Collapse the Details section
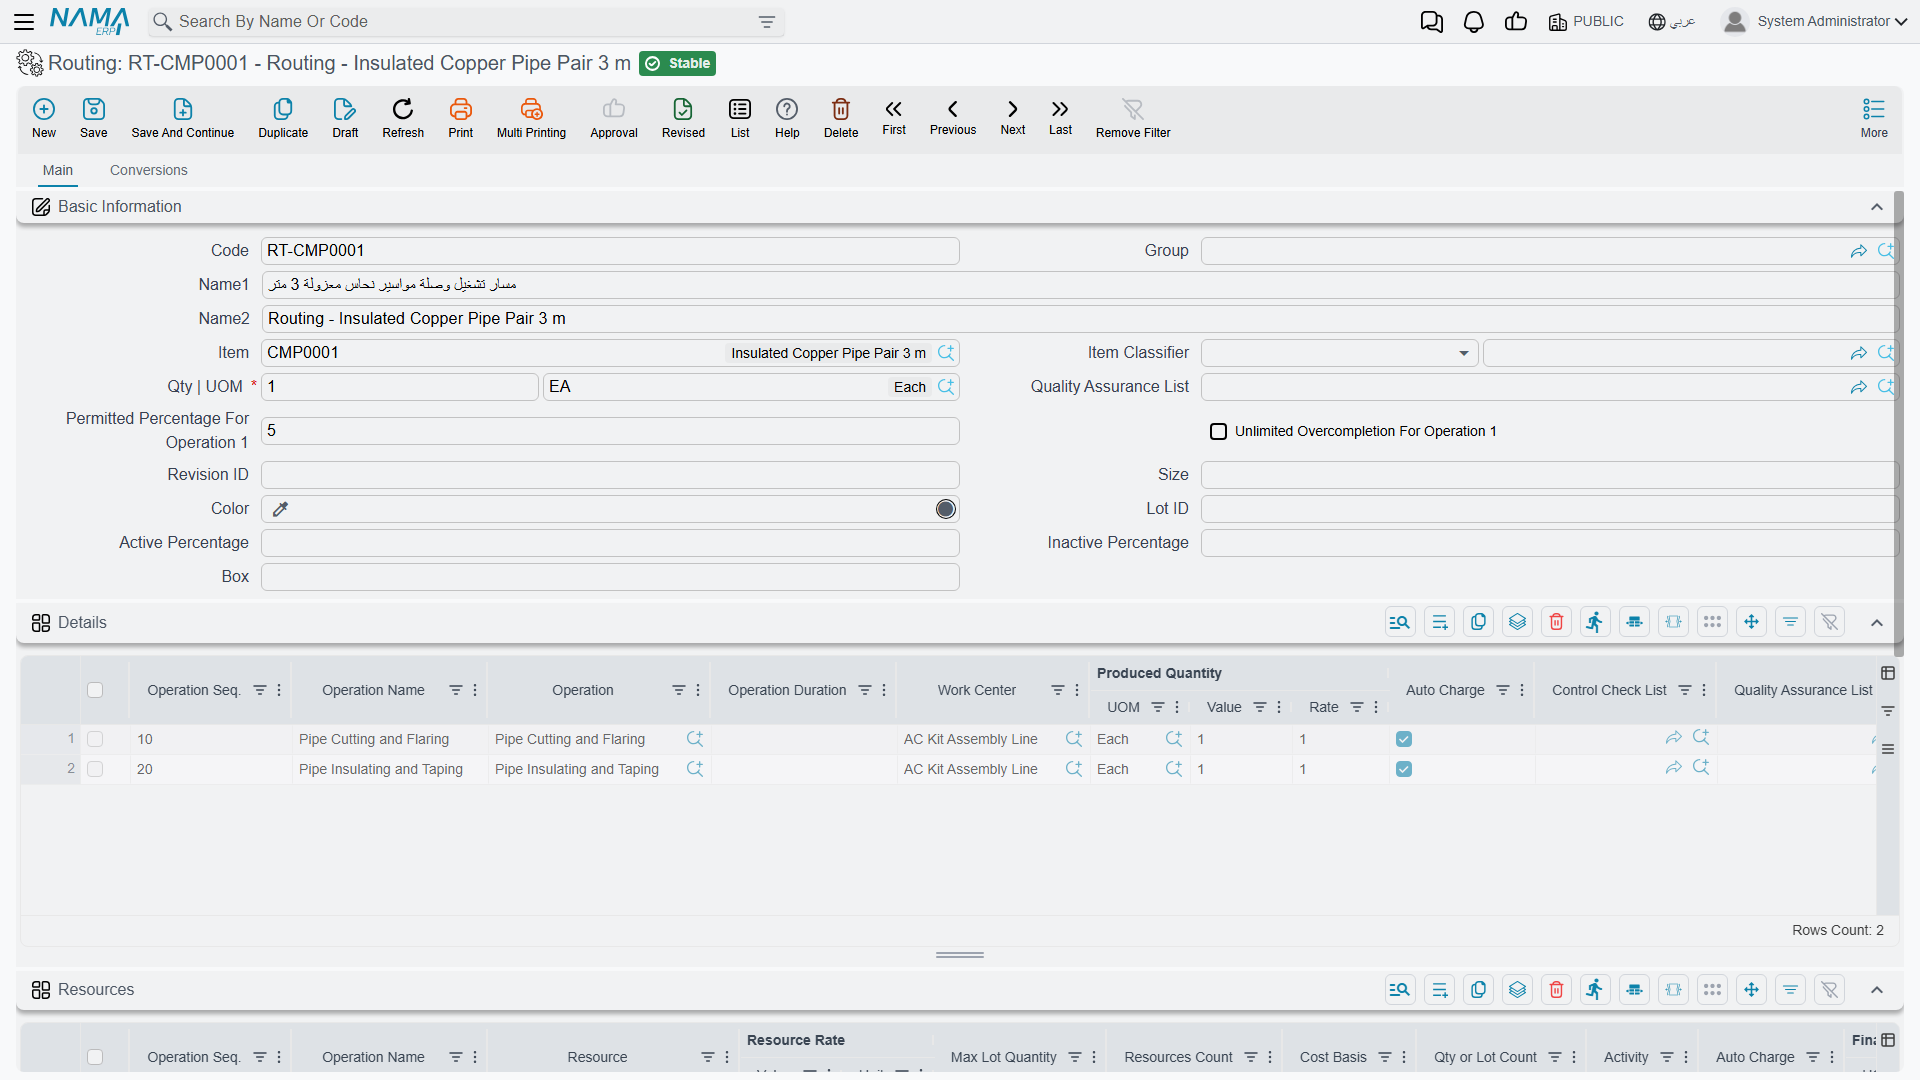Image resolution: width=1920 pixels, height=1080 pixels. click(x=1877, y=623)
